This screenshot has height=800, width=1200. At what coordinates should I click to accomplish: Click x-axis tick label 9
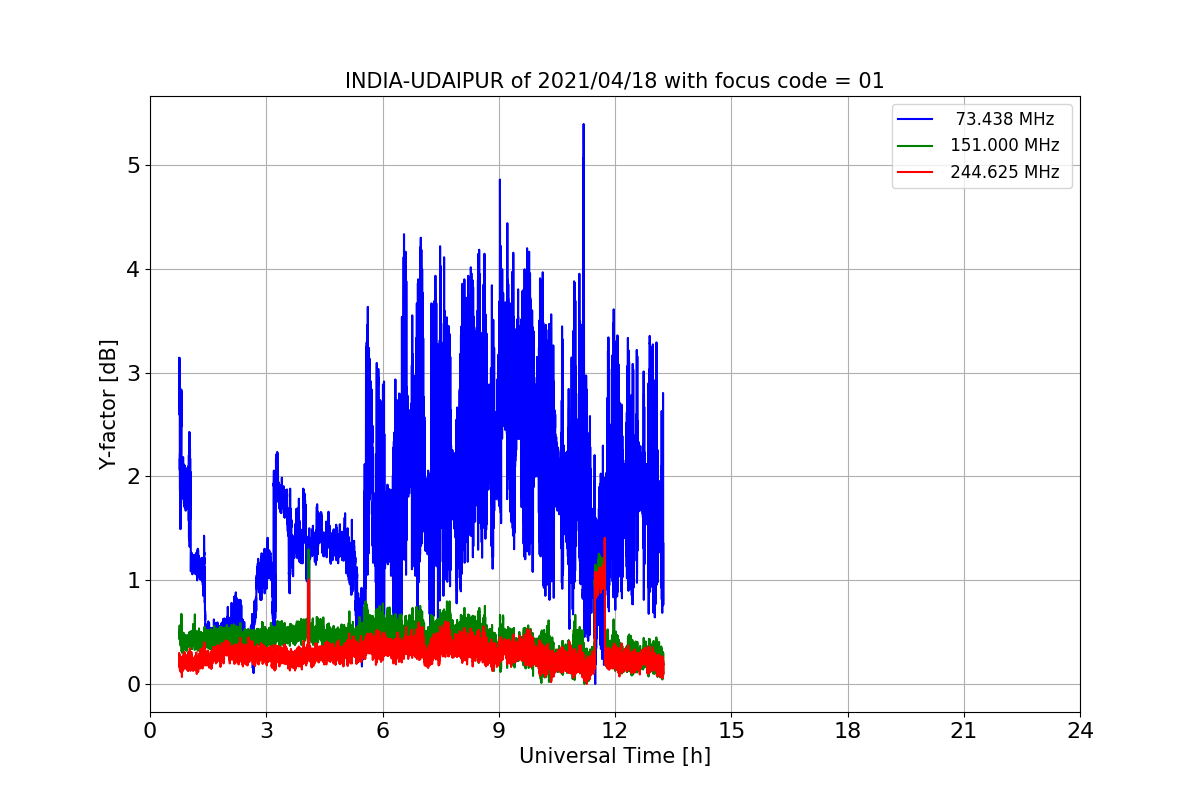pyautogui.click(x=499, y=731)
